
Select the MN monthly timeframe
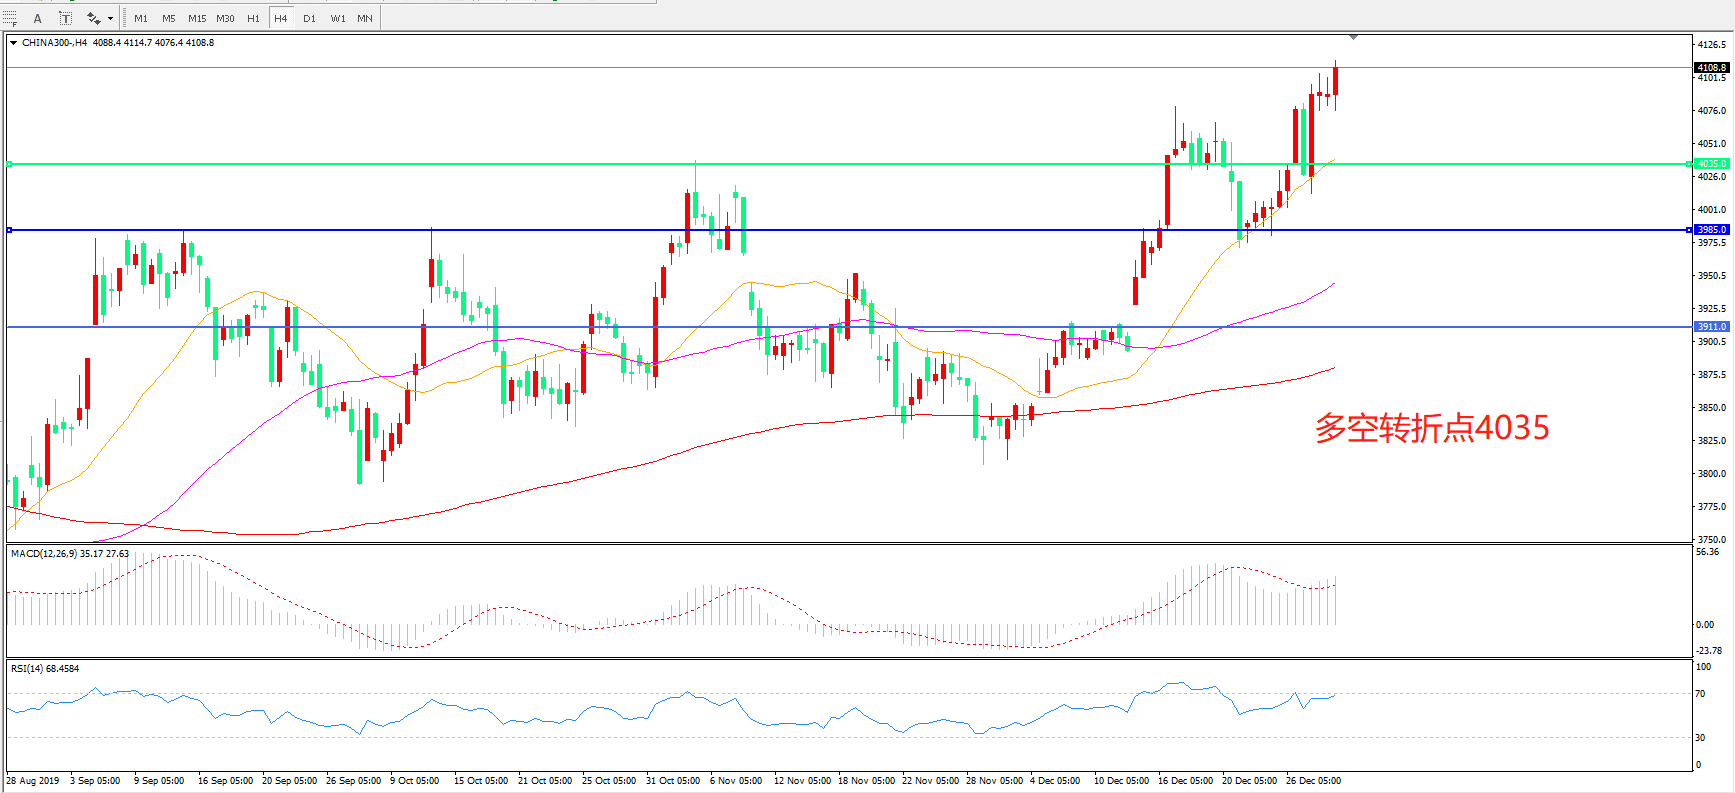tap(365, 18)
